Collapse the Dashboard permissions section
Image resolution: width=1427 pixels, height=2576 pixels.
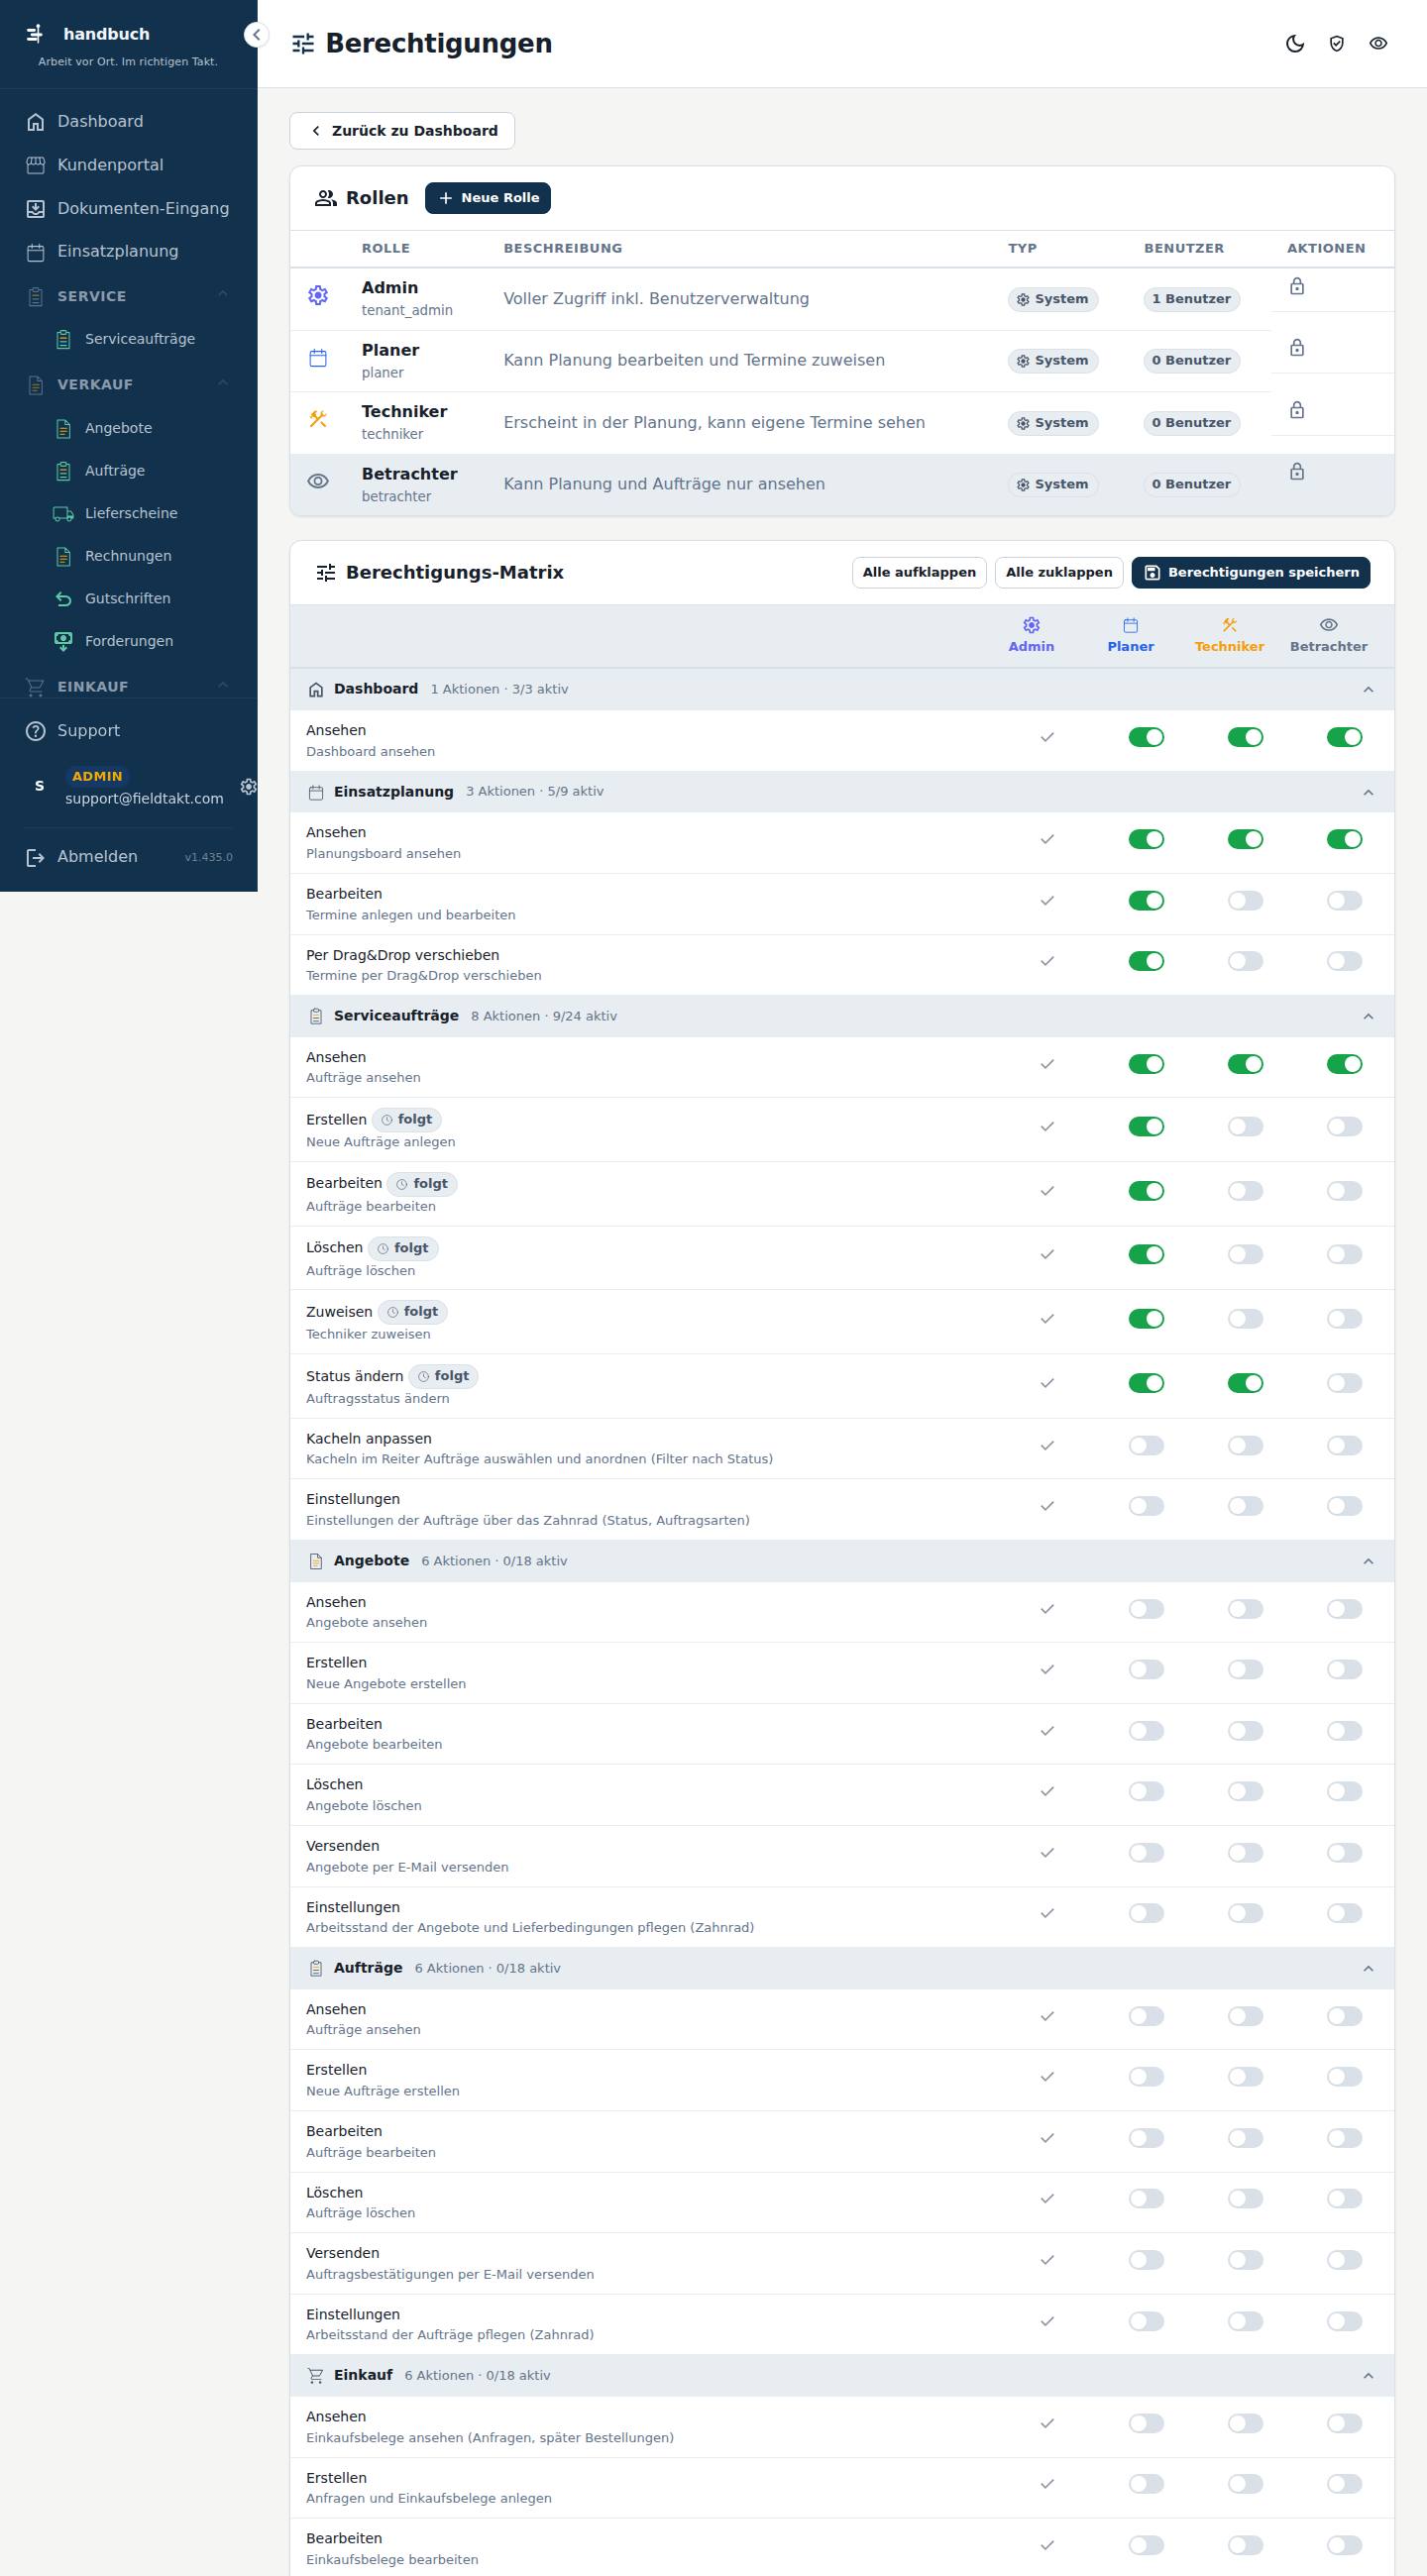click(x=1368, y=689)
